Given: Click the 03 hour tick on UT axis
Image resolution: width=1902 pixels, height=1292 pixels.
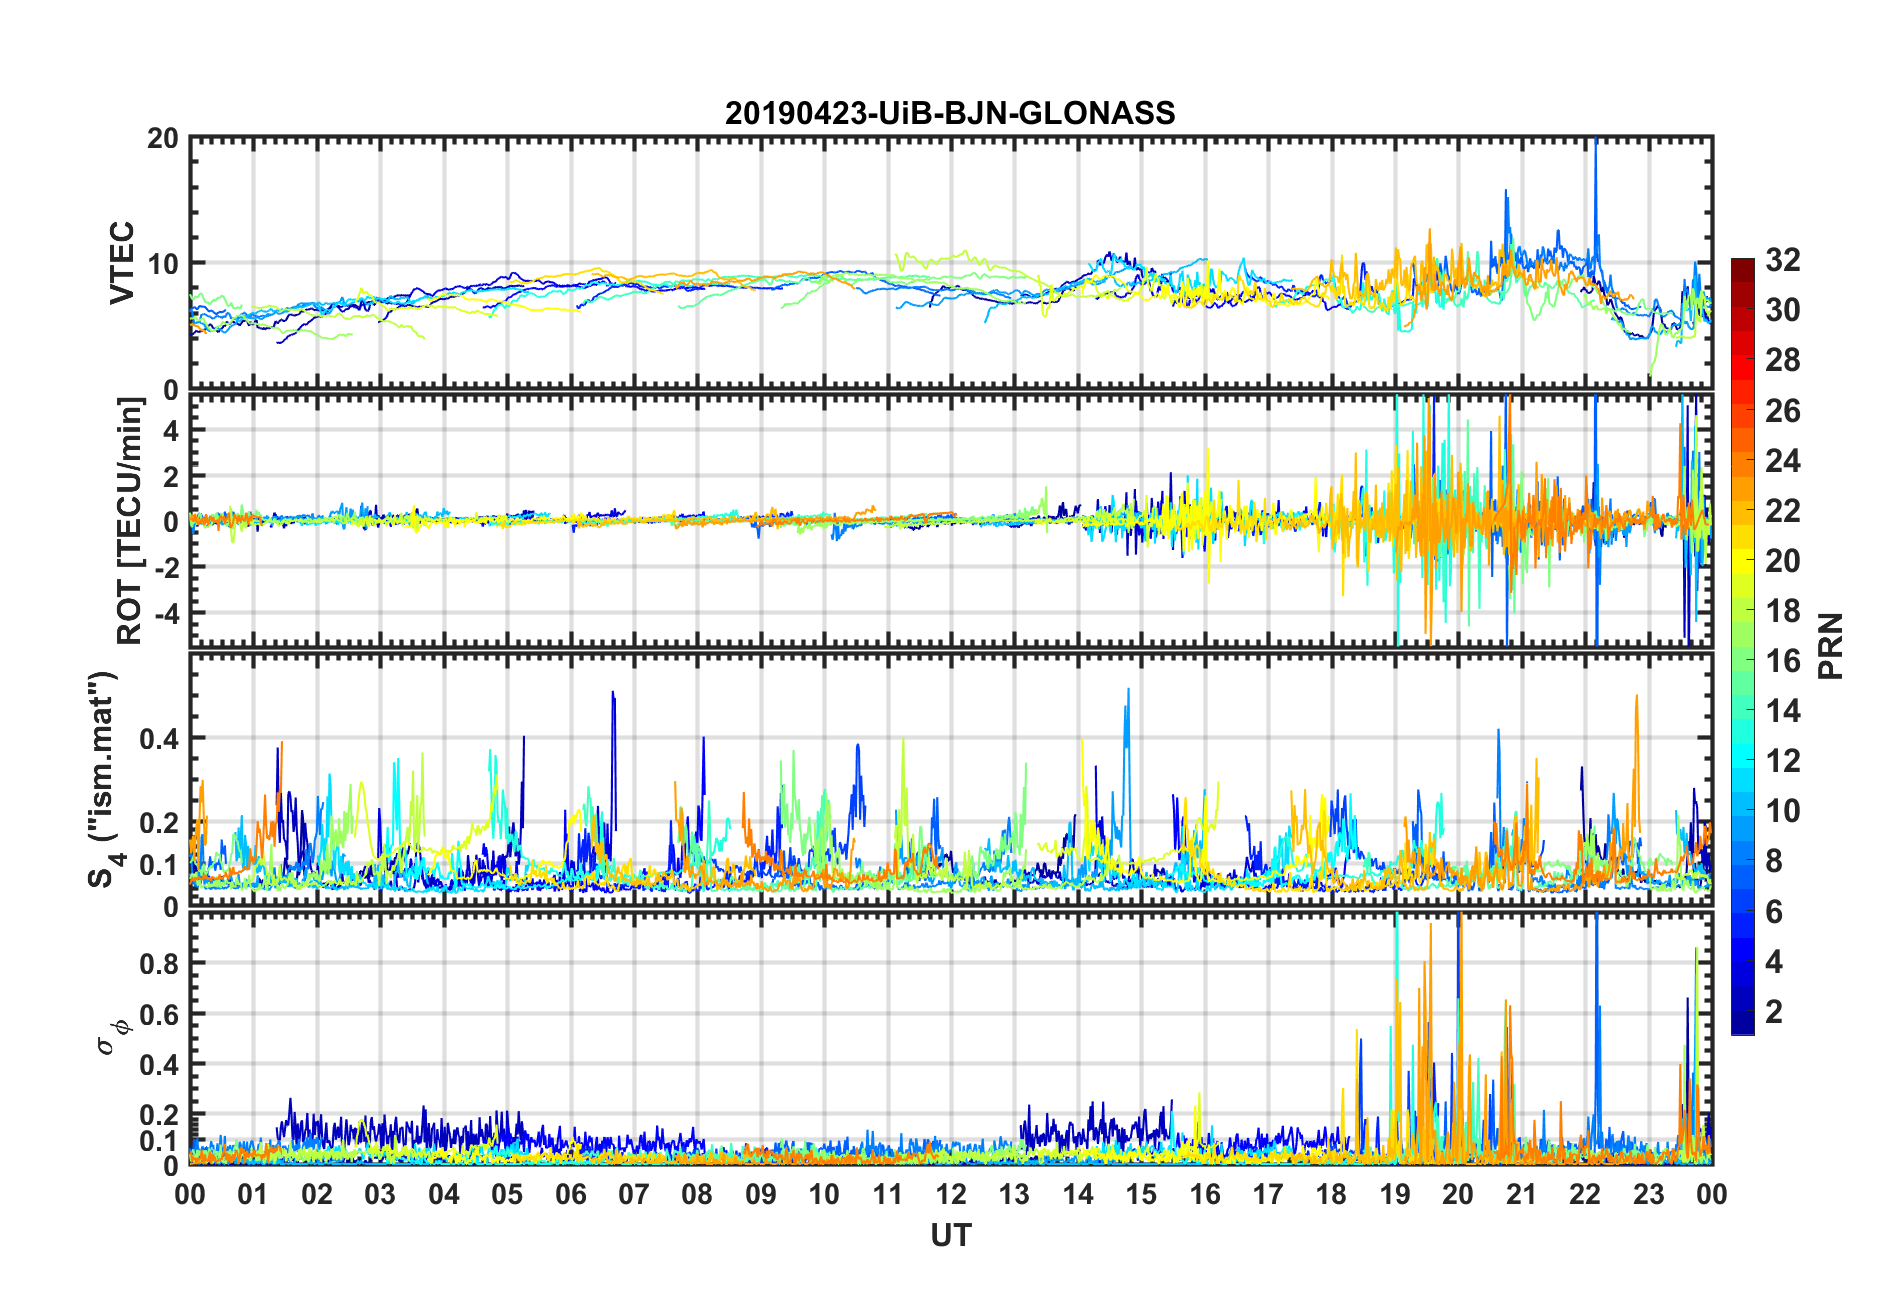Looking at the screenshot, I should (x=380, y=1194).
